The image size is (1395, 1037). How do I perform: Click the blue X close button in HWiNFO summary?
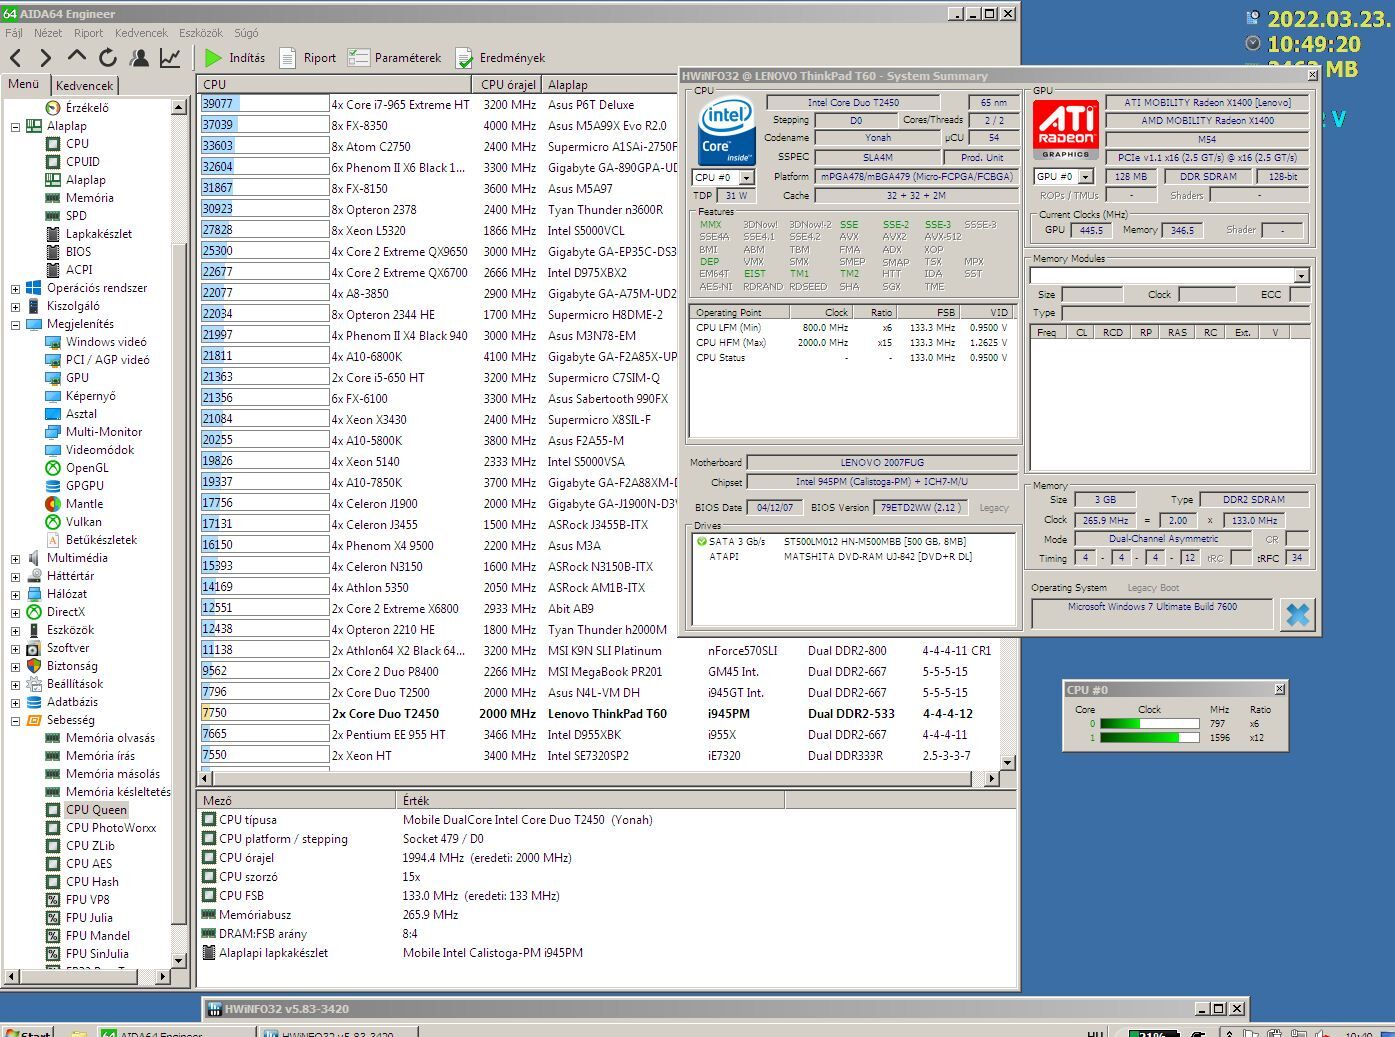click(1297, 615)
